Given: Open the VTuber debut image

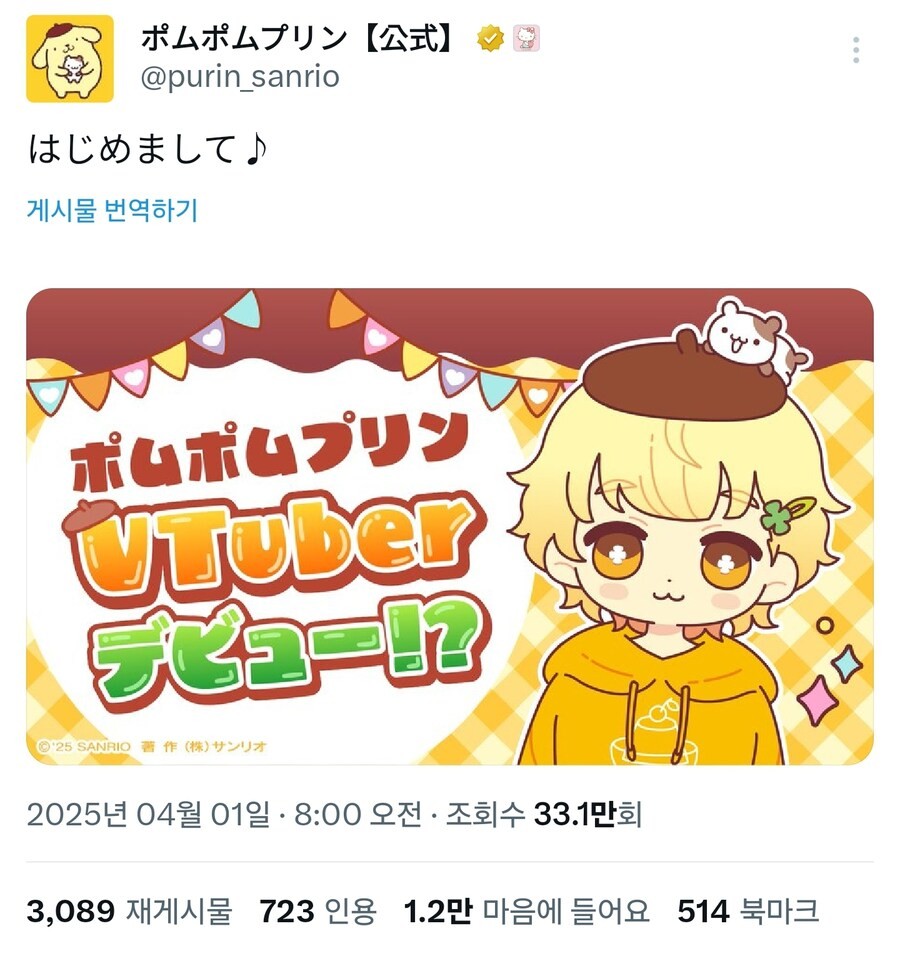Looking at the screenshot, I should 449,526.
